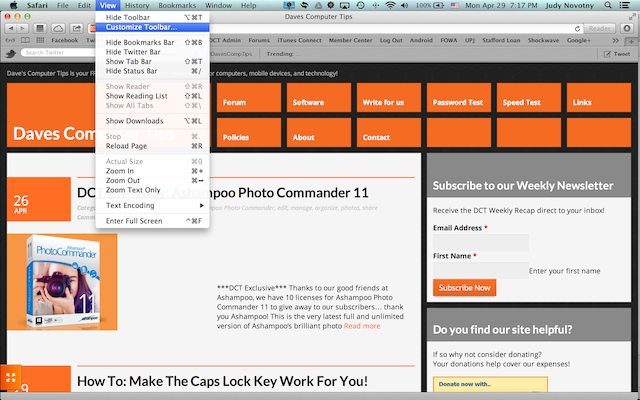Choose Zoom In

[x=153, y=171]
